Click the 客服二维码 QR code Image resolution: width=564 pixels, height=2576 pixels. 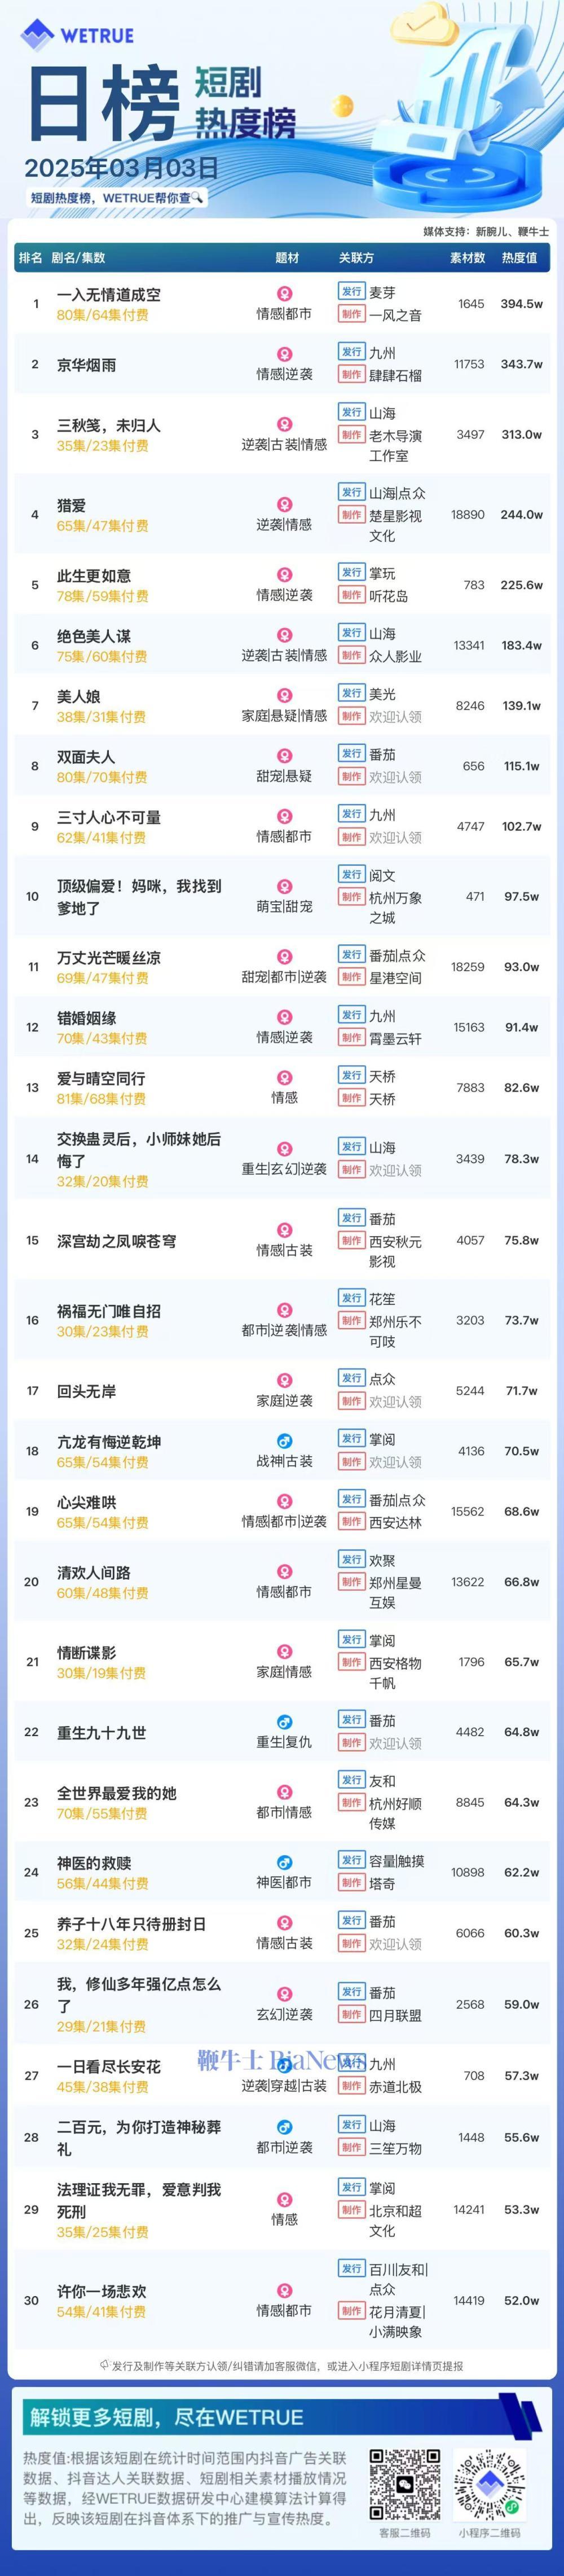(405, 2485)
